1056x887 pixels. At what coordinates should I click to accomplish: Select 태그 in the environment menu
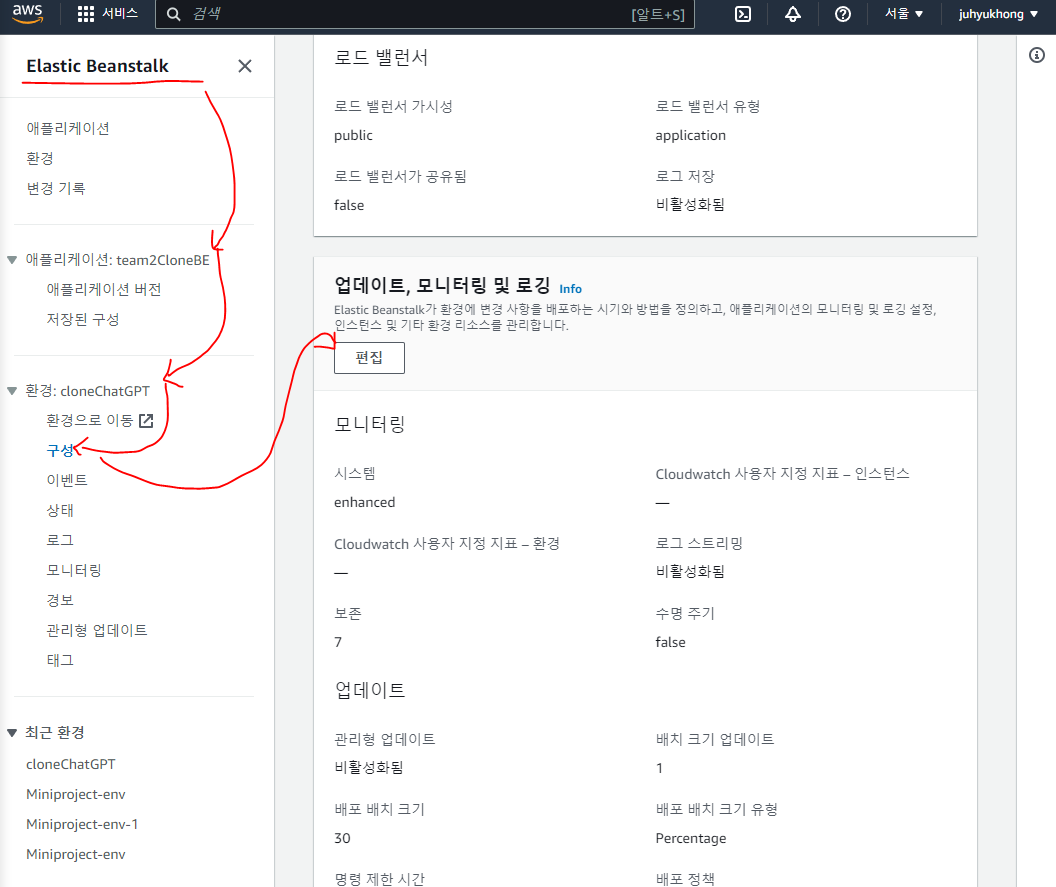60,660
